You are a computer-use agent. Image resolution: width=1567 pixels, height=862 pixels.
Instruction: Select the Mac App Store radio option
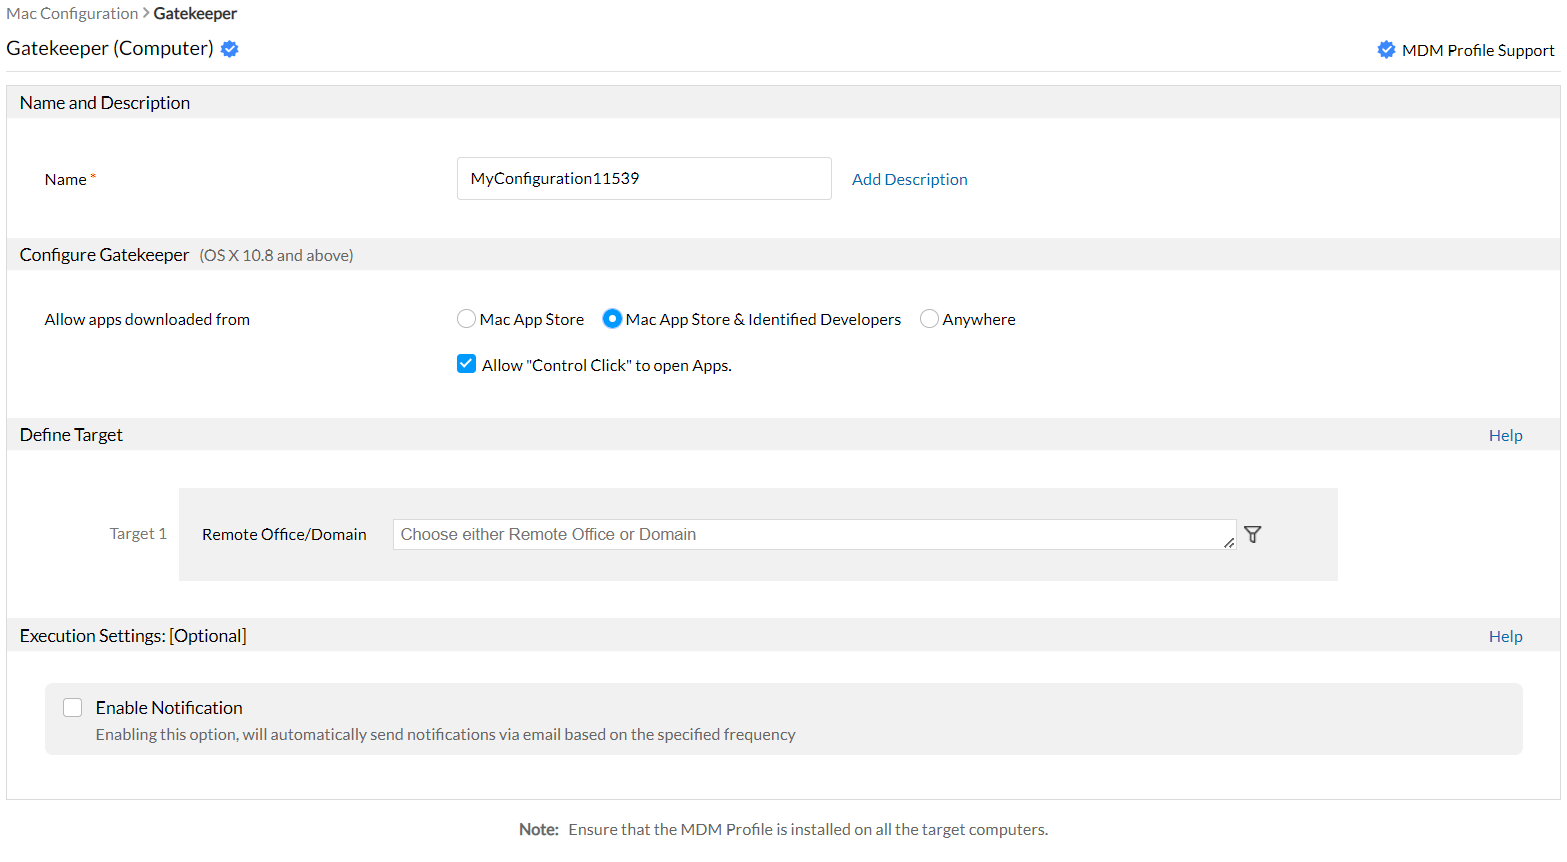tap(466, 319)
